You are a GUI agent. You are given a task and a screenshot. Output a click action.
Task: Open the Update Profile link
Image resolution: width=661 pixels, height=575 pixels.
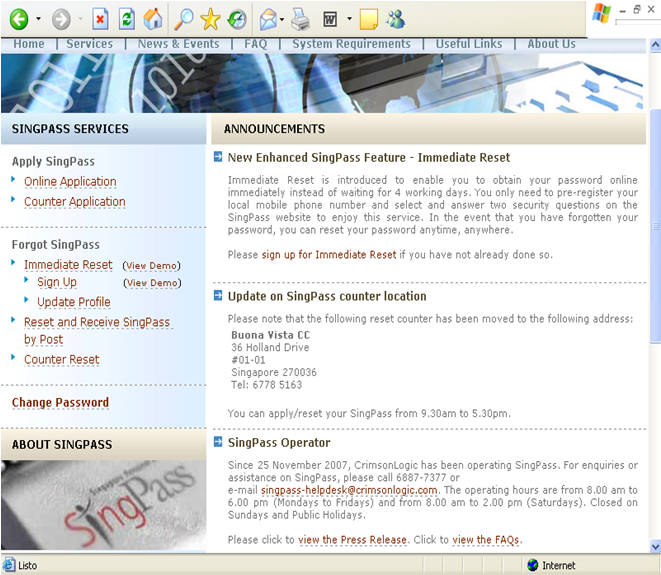click(x=74, y=302)
